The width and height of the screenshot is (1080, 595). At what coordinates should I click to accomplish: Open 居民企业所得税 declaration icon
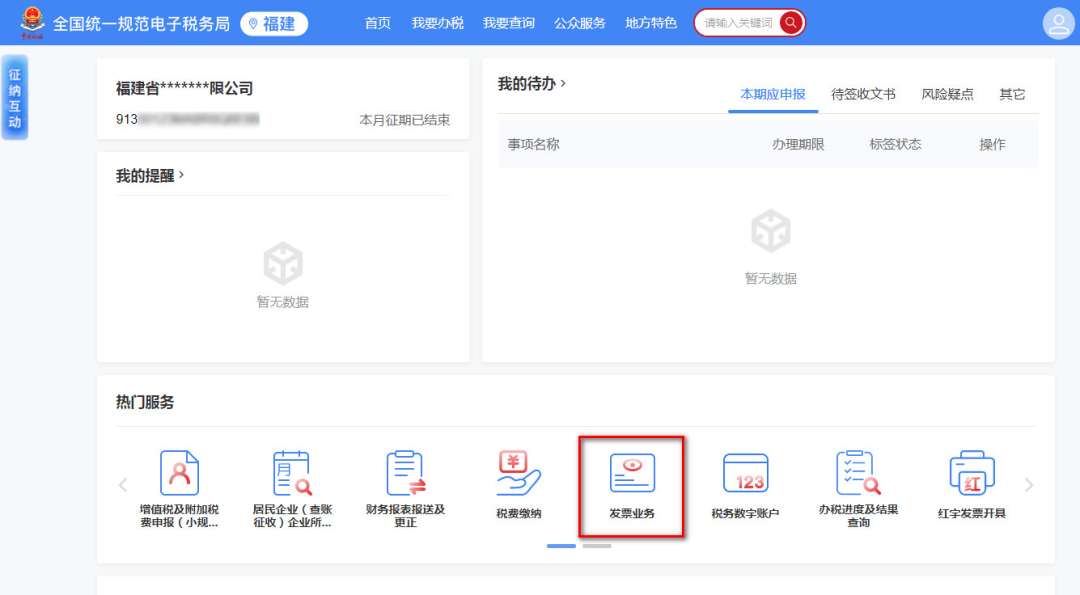tap(292, 474)
